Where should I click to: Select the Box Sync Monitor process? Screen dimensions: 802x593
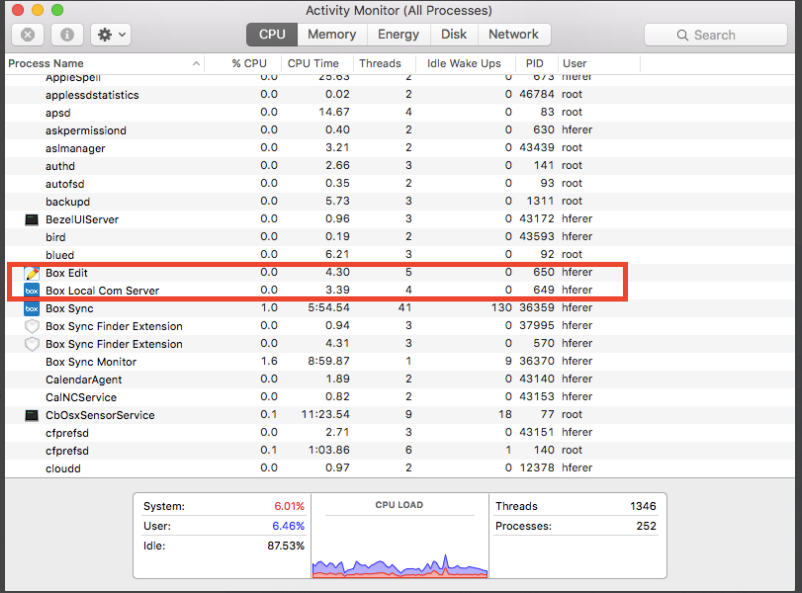(91, 362)
